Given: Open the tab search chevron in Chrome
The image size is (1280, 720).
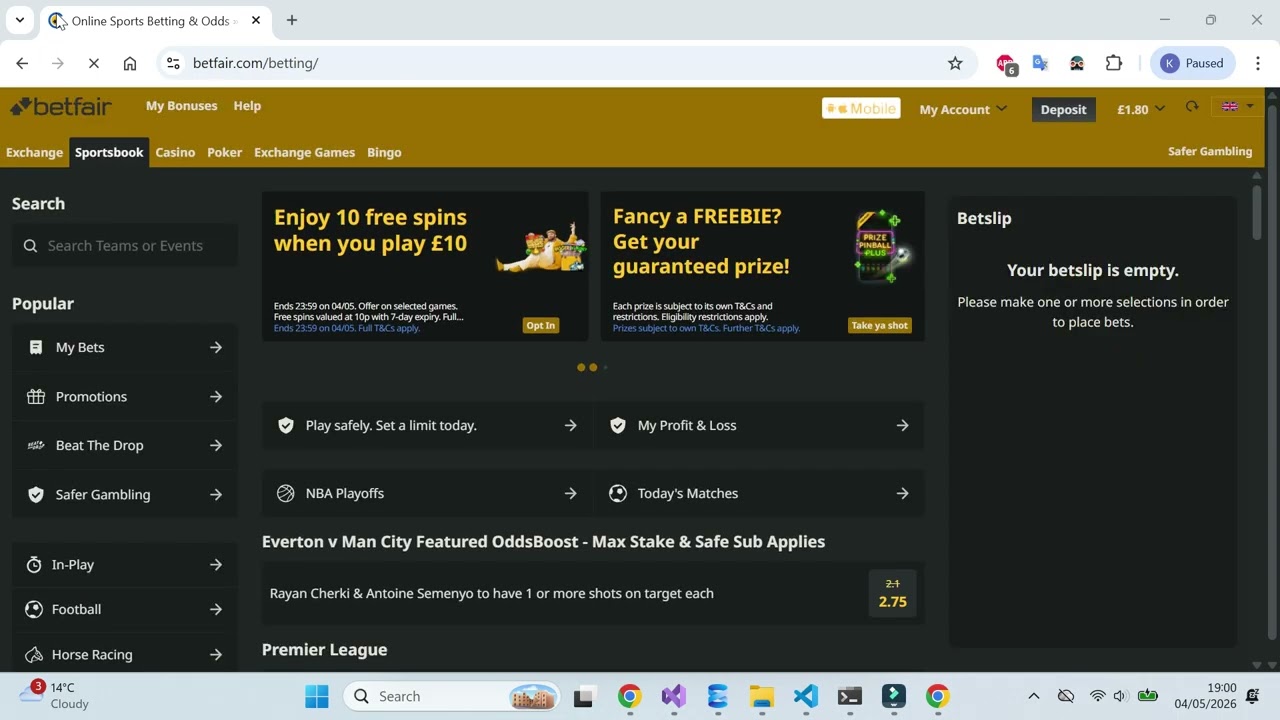Looking at the screenshot, I should (19, 20).
